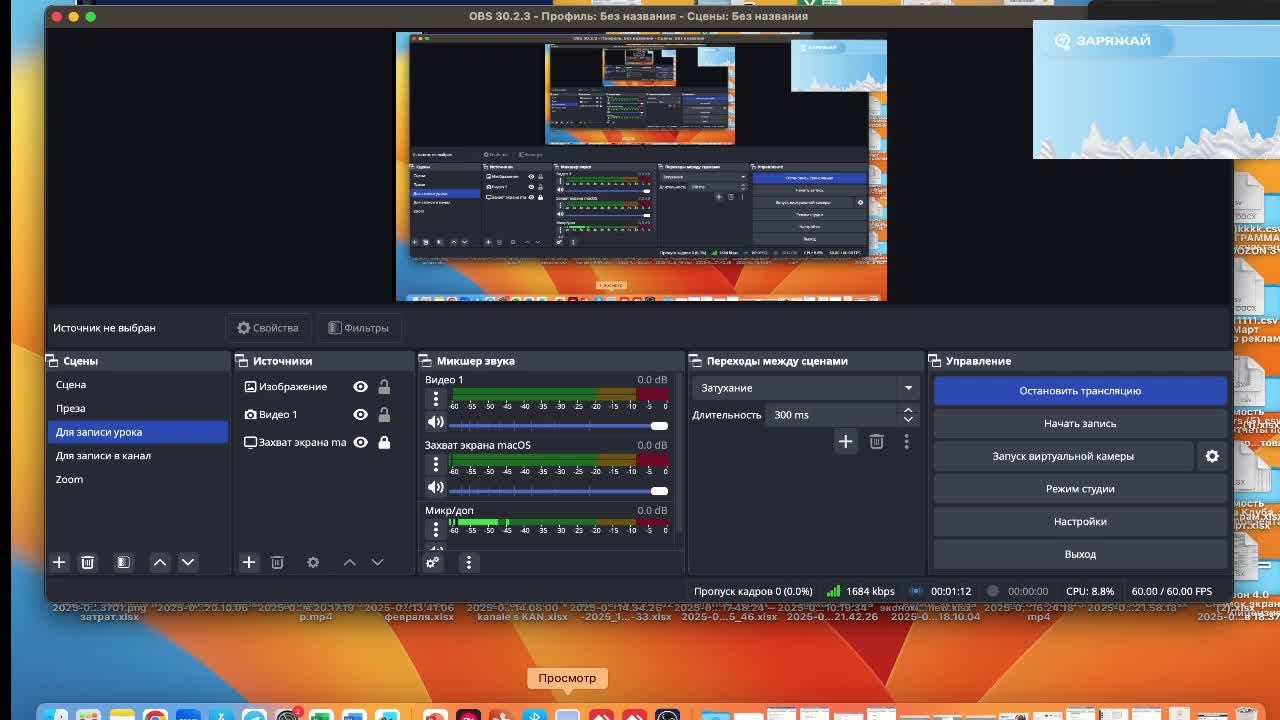Image resolution: width=1280 pixels, height=720 pixels.
Task: Move scene down with arrow icon
Action: (x=188, y=562)
